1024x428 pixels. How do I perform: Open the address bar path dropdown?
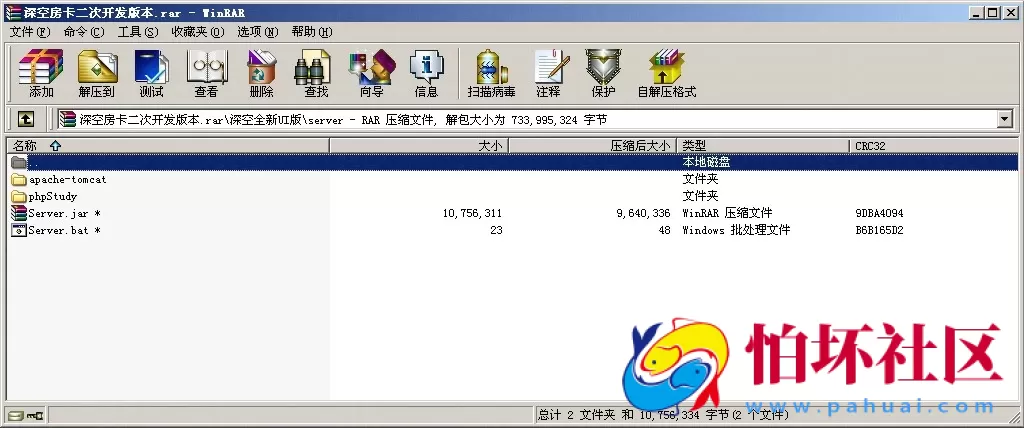pos(1004,119)
